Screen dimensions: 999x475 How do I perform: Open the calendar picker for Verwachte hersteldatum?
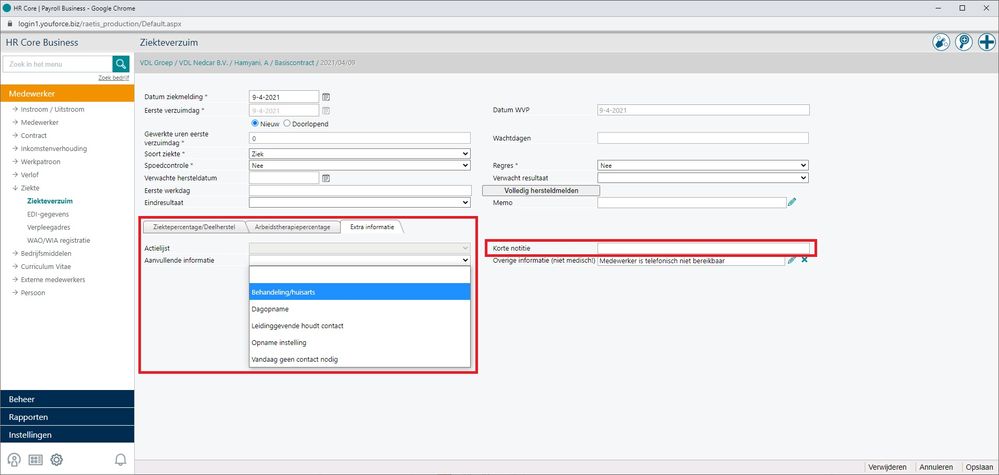[326, 178]
